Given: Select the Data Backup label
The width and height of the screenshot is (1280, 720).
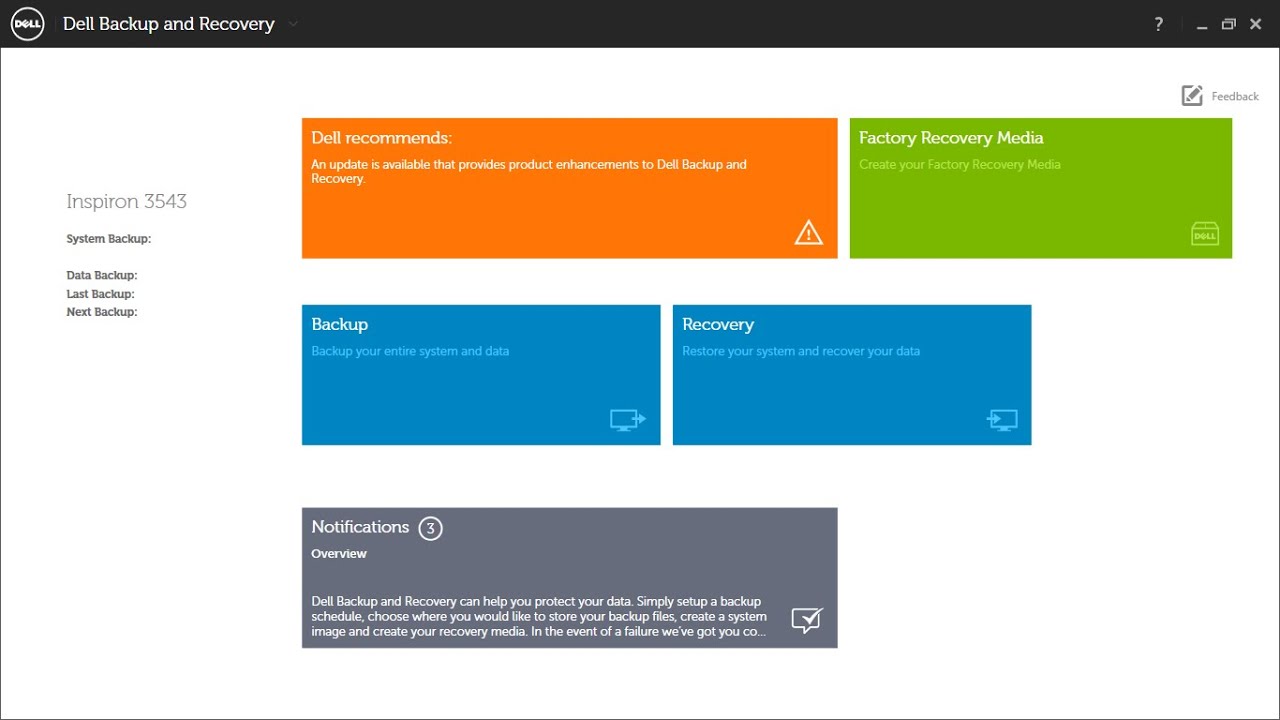Looking at the screenshot, I should [102, 275].
